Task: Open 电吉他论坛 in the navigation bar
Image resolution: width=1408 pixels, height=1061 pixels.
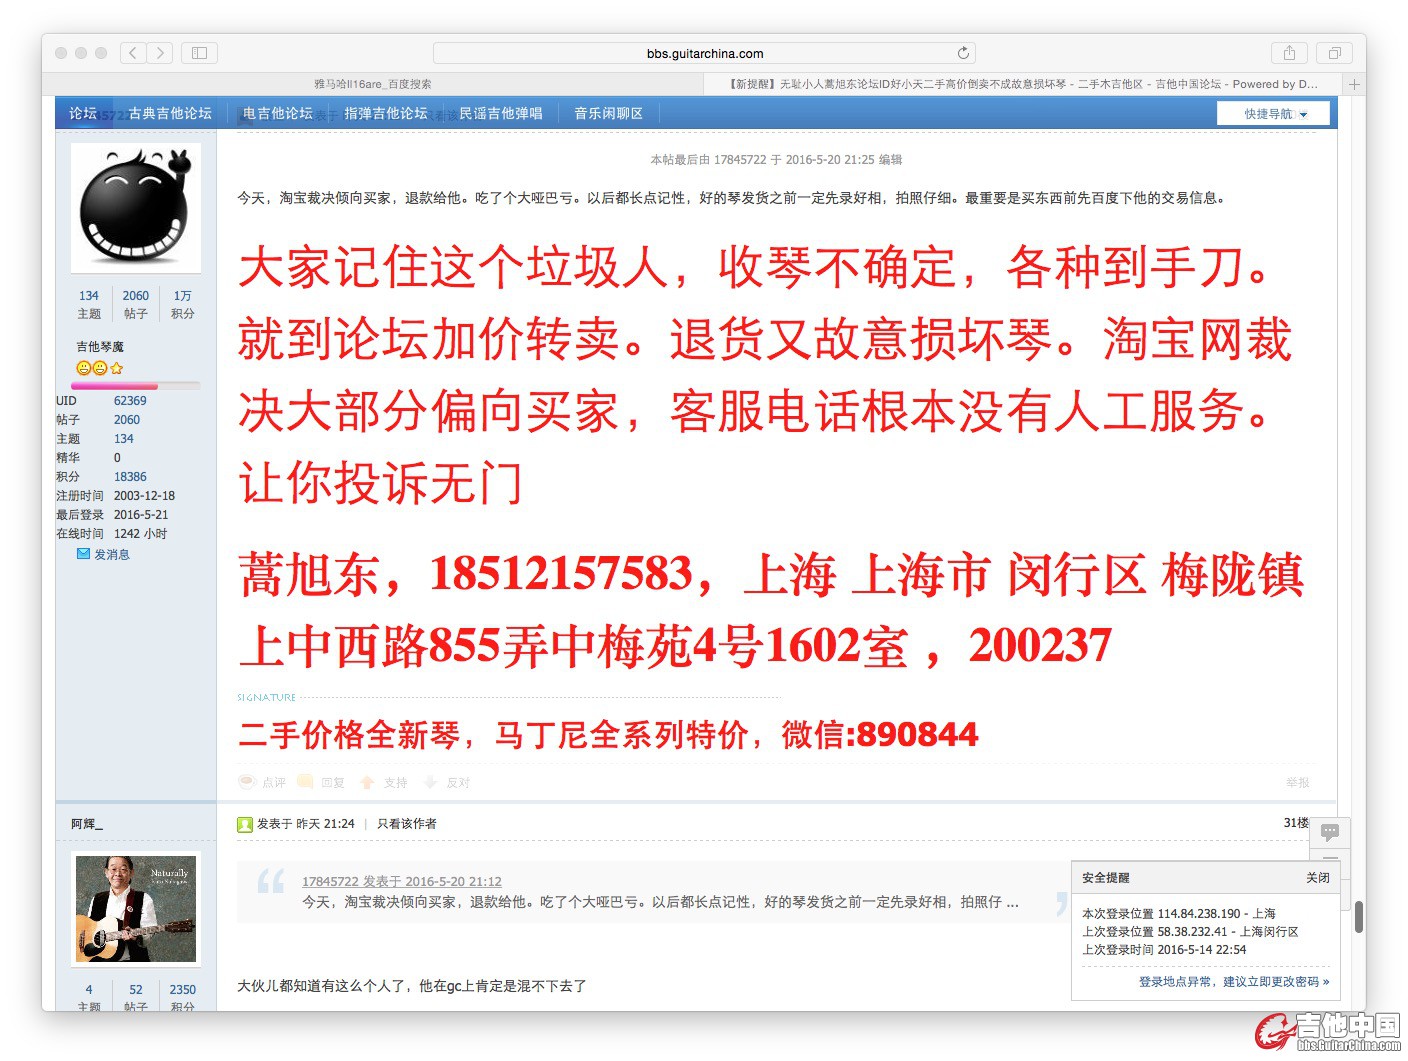Action: 278,114
